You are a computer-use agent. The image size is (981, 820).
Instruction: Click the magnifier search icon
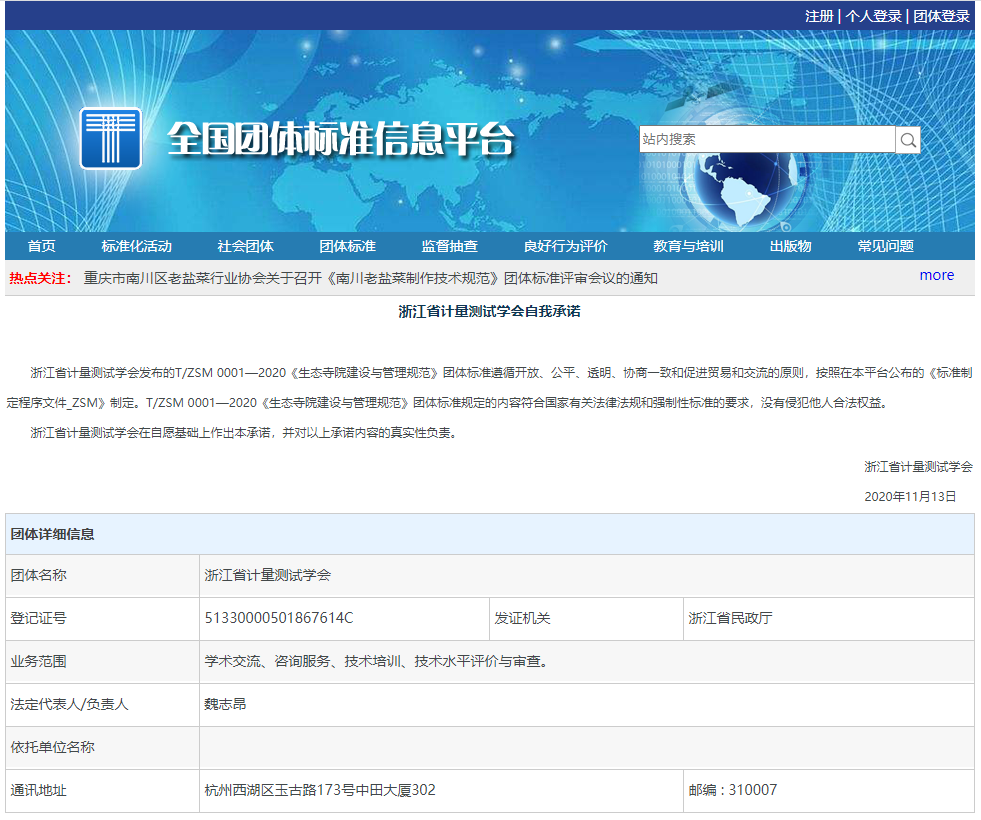908,139
